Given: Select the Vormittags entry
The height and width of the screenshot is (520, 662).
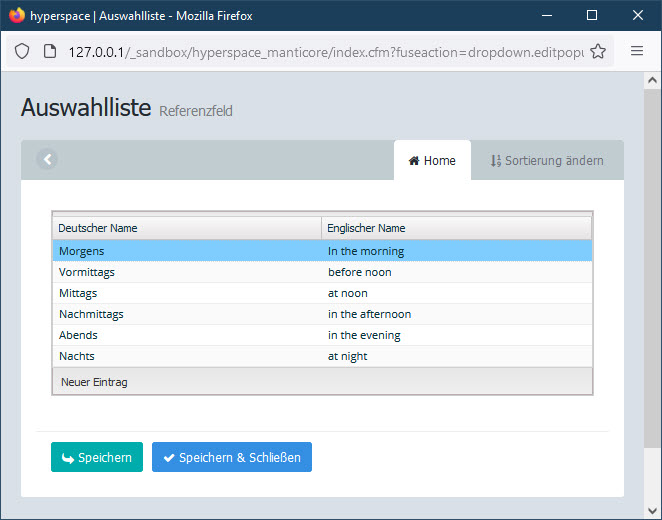Looking at the screenshot, I should pyautogui.click(x=87, y=272).
